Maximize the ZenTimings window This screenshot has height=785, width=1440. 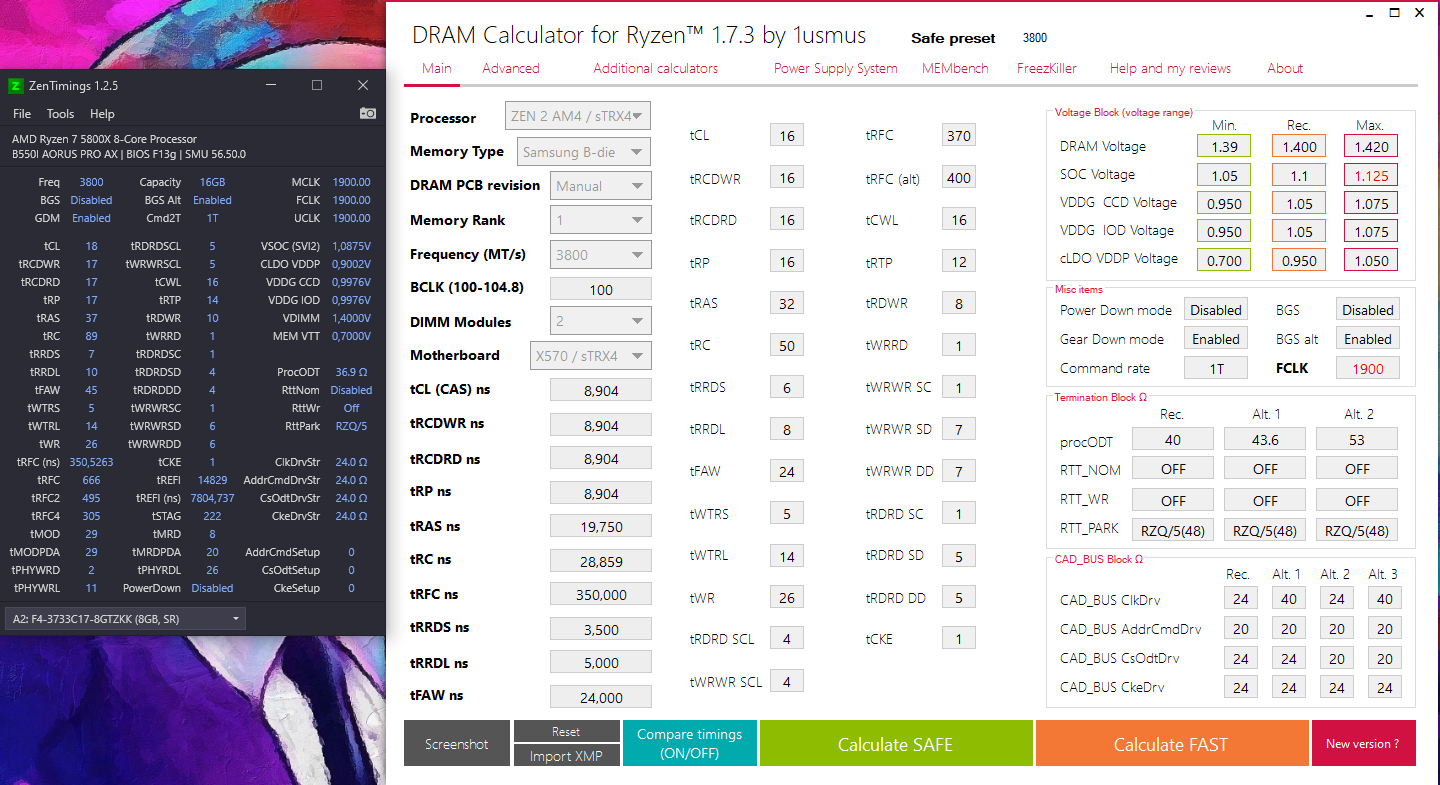(x=317, y=86)
